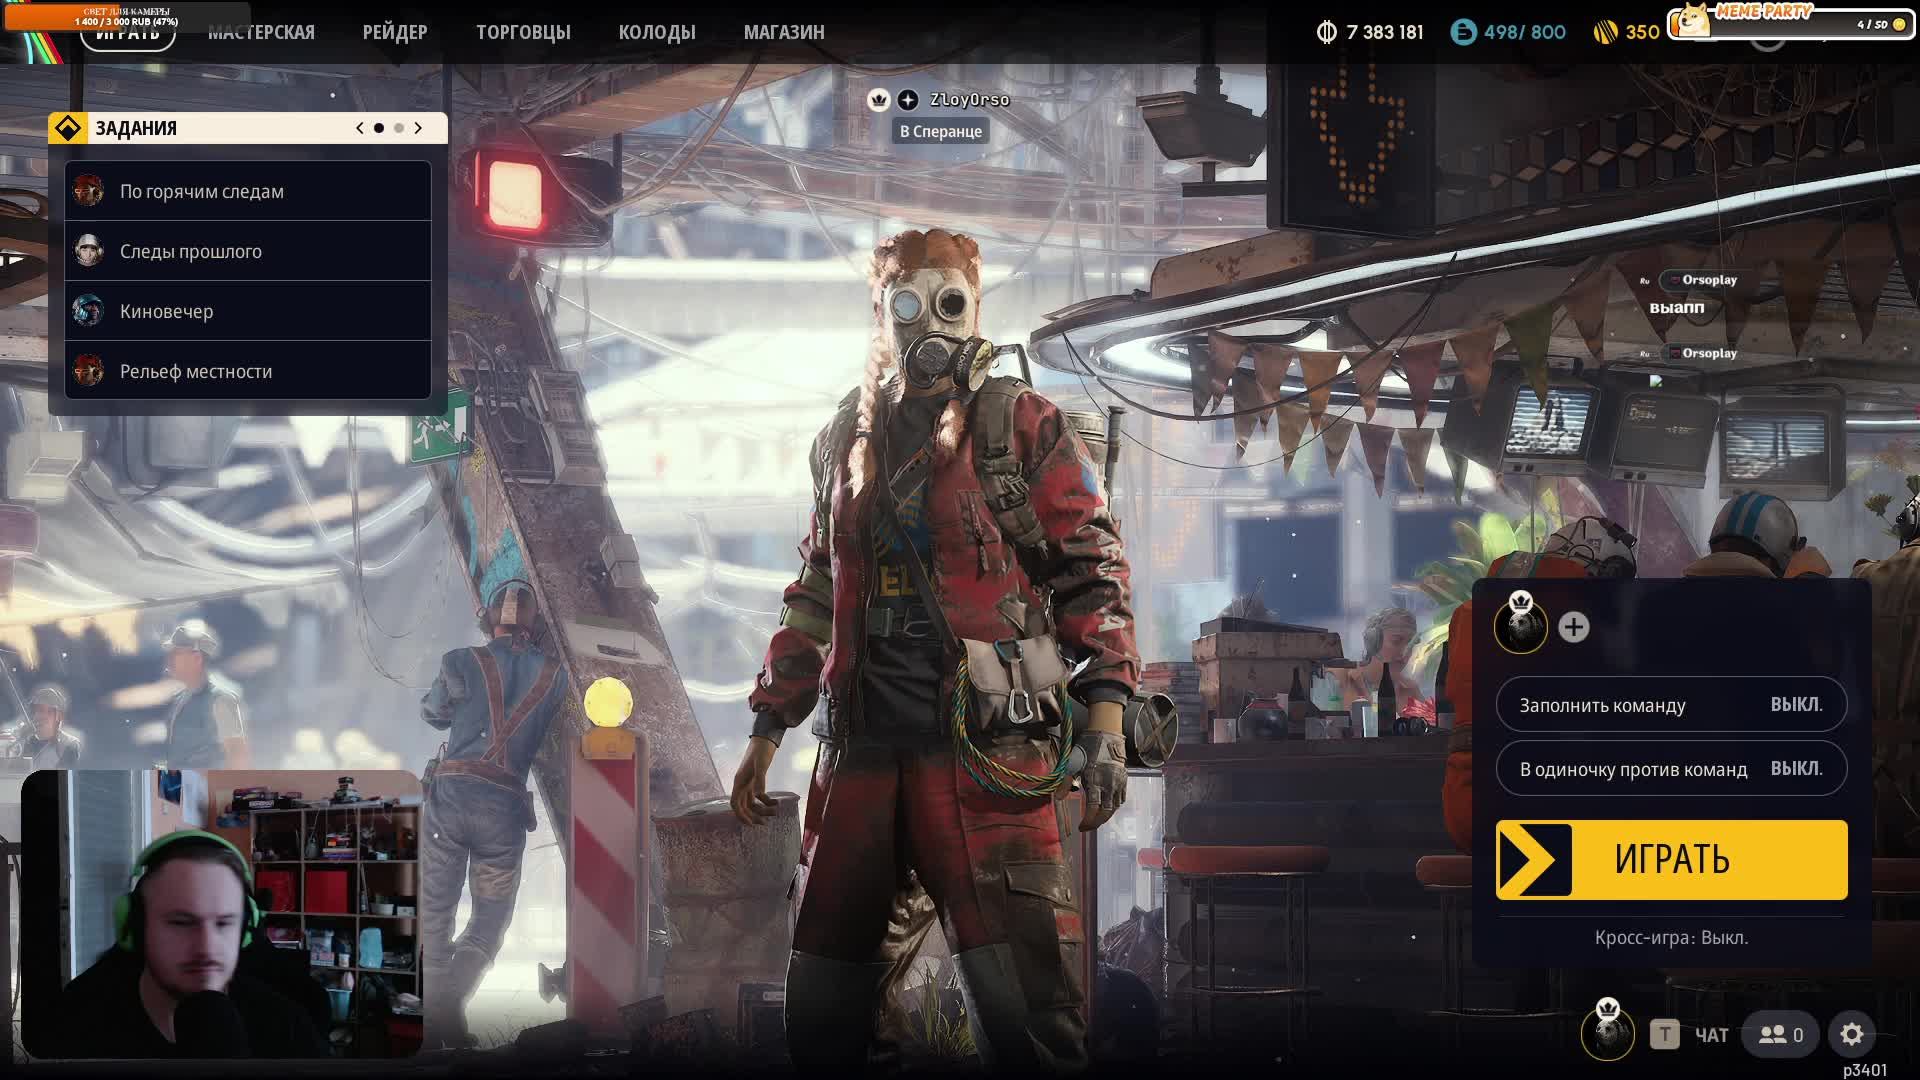Go to the next tasks page arrow
This screenshot has height=1080, width=1920.
click(418, 128)
